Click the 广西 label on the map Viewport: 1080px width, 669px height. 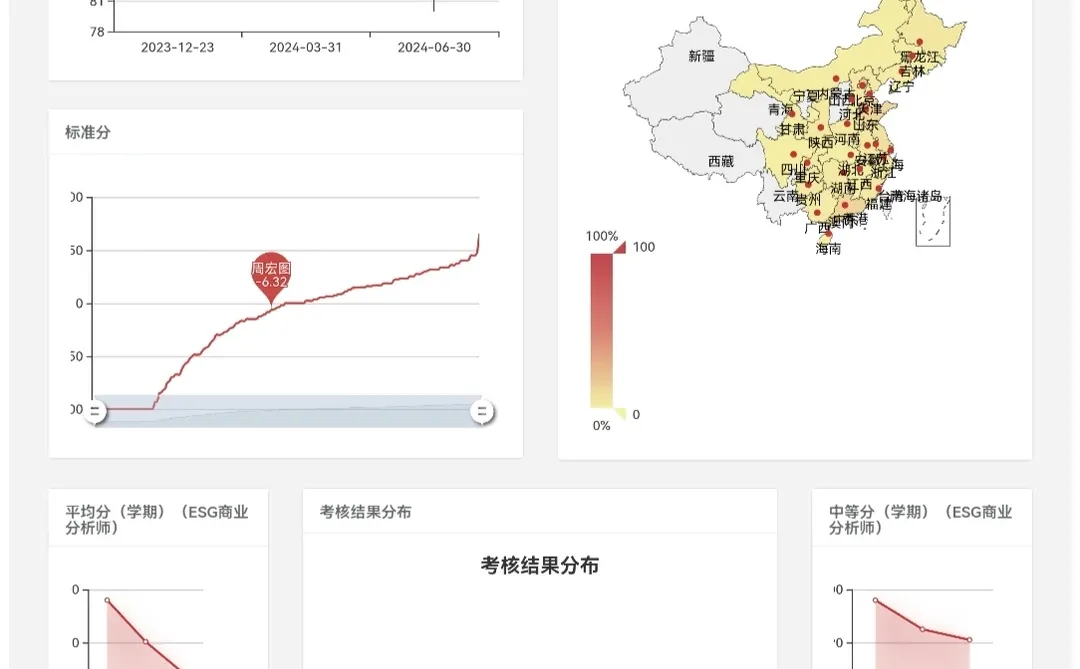tap(818, 227)
